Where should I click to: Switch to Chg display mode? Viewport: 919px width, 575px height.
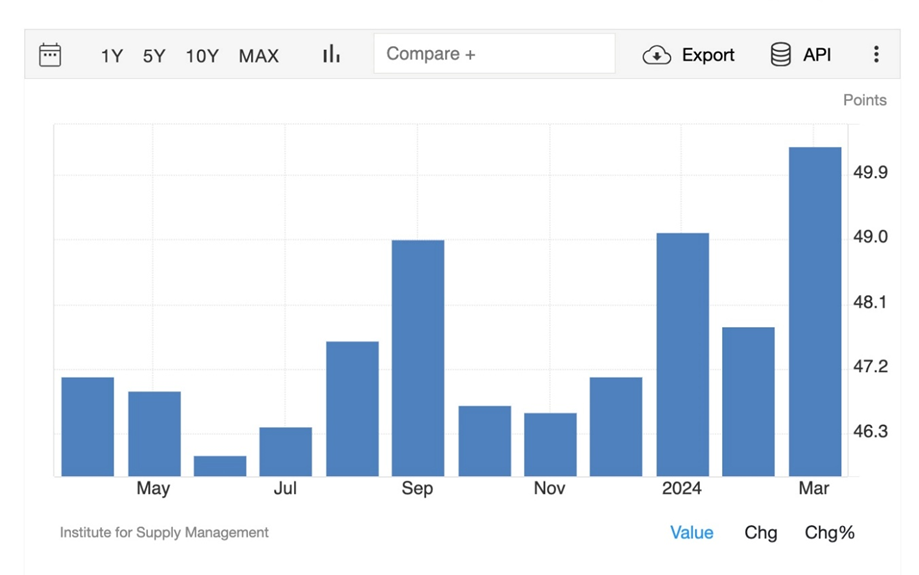[x=760, y=532]
